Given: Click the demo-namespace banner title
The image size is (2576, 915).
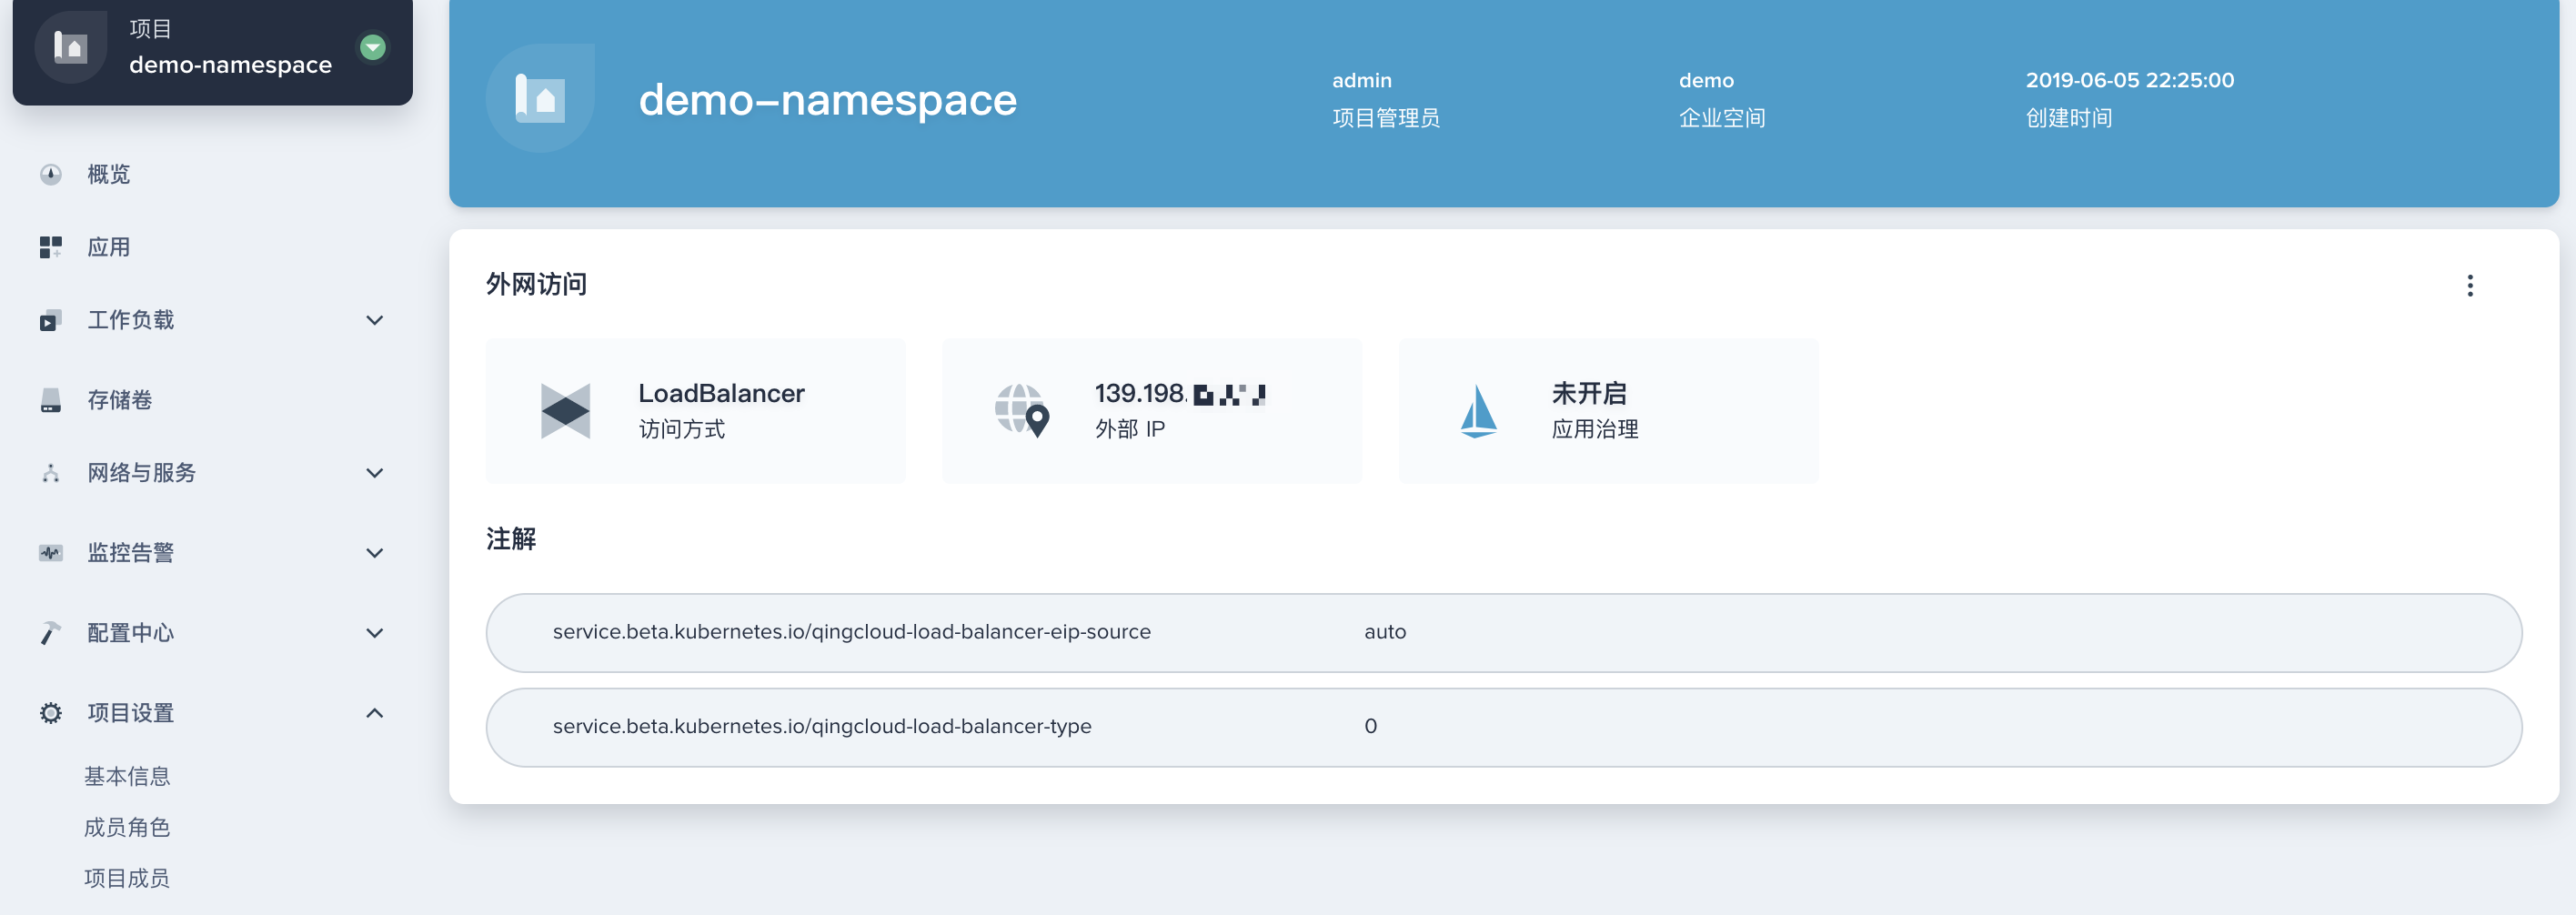Looking at the screenshot, I should pyautogui.click(x=828, y=100).
